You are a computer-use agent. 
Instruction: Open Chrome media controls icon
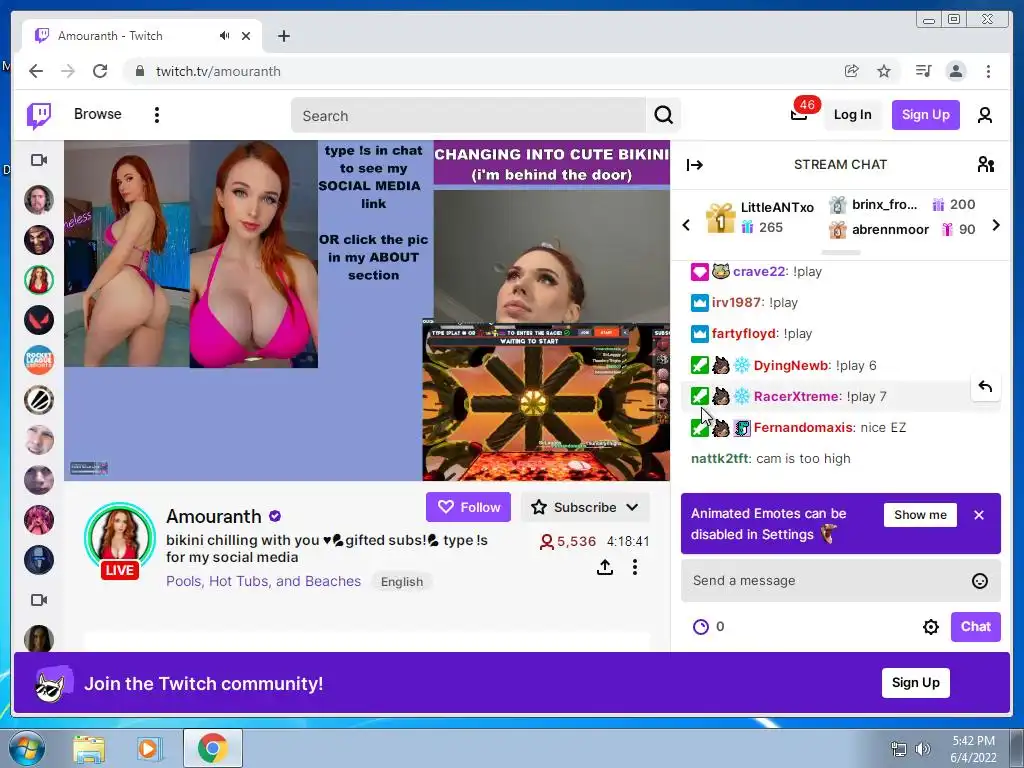click(x=923, y=71)
